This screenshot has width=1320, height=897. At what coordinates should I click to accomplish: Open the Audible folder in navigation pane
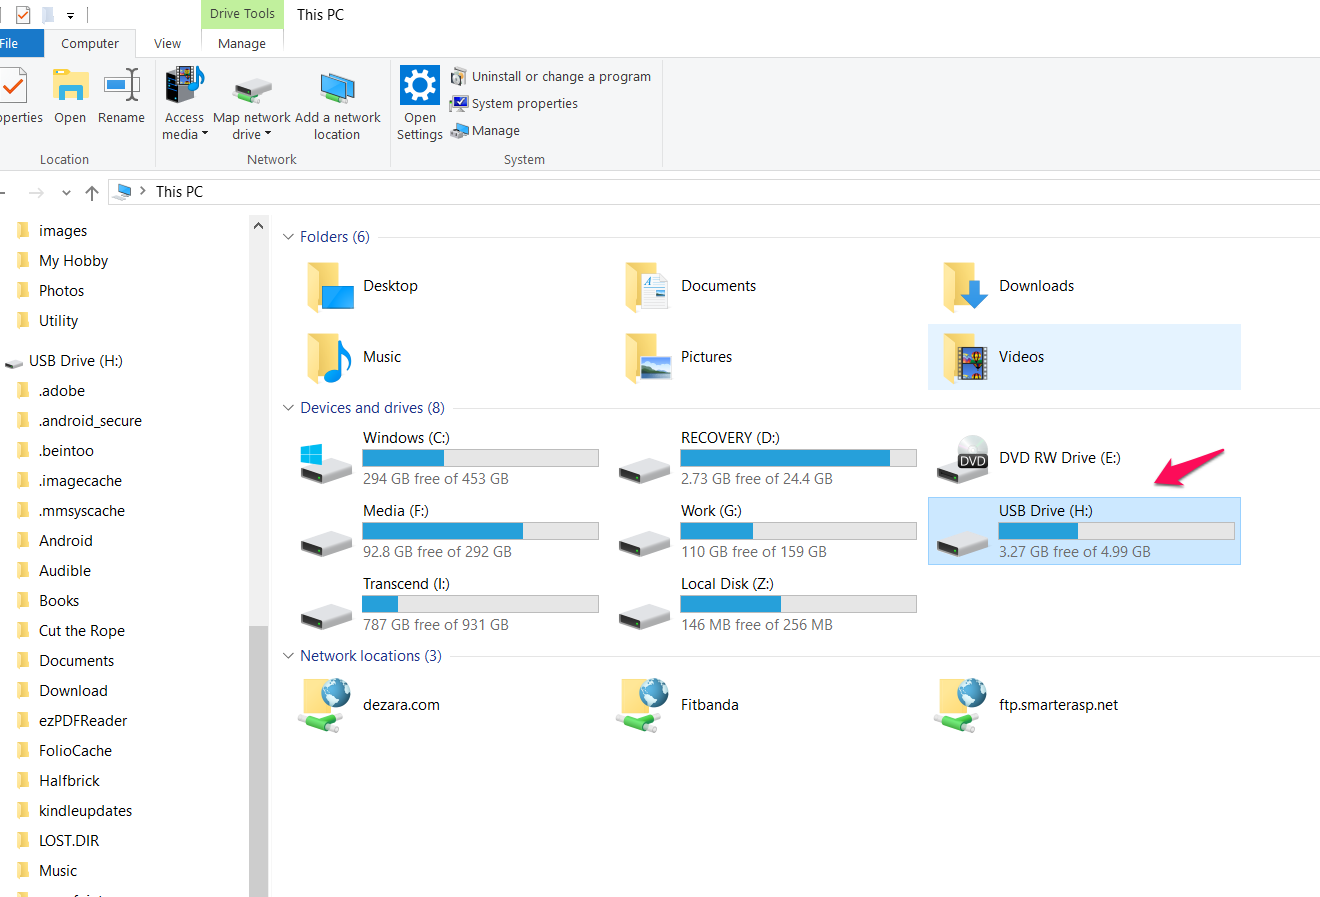click(x=64, y=571)
